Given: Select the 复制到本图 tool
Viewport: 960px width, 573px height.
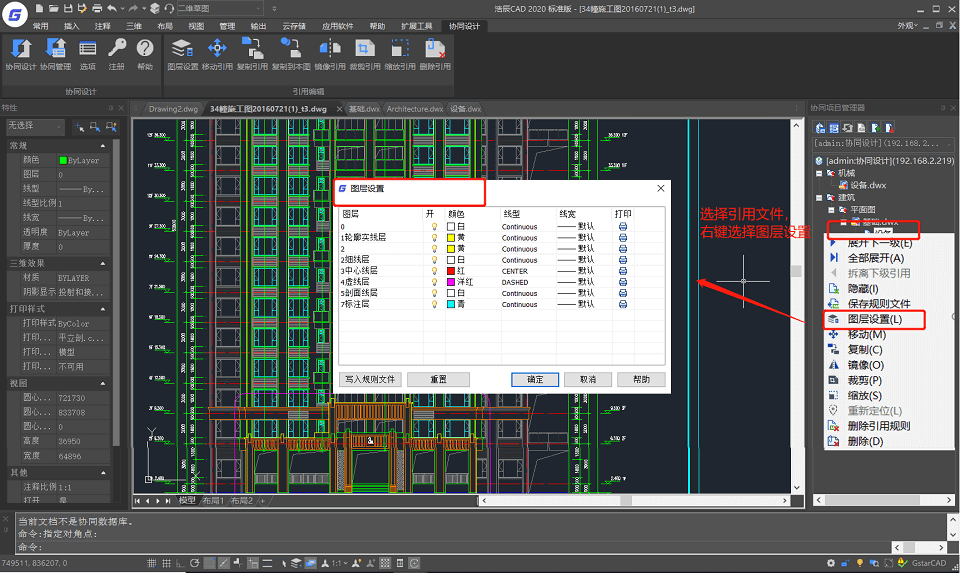Looking at the screenshot, I should point(291,54).
